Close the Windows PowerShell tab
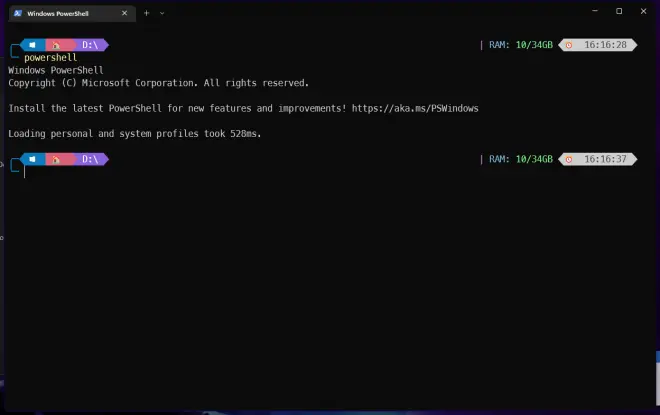Viewport: 660px width, 415px height. pyautogui.click(x=124, y=13)
